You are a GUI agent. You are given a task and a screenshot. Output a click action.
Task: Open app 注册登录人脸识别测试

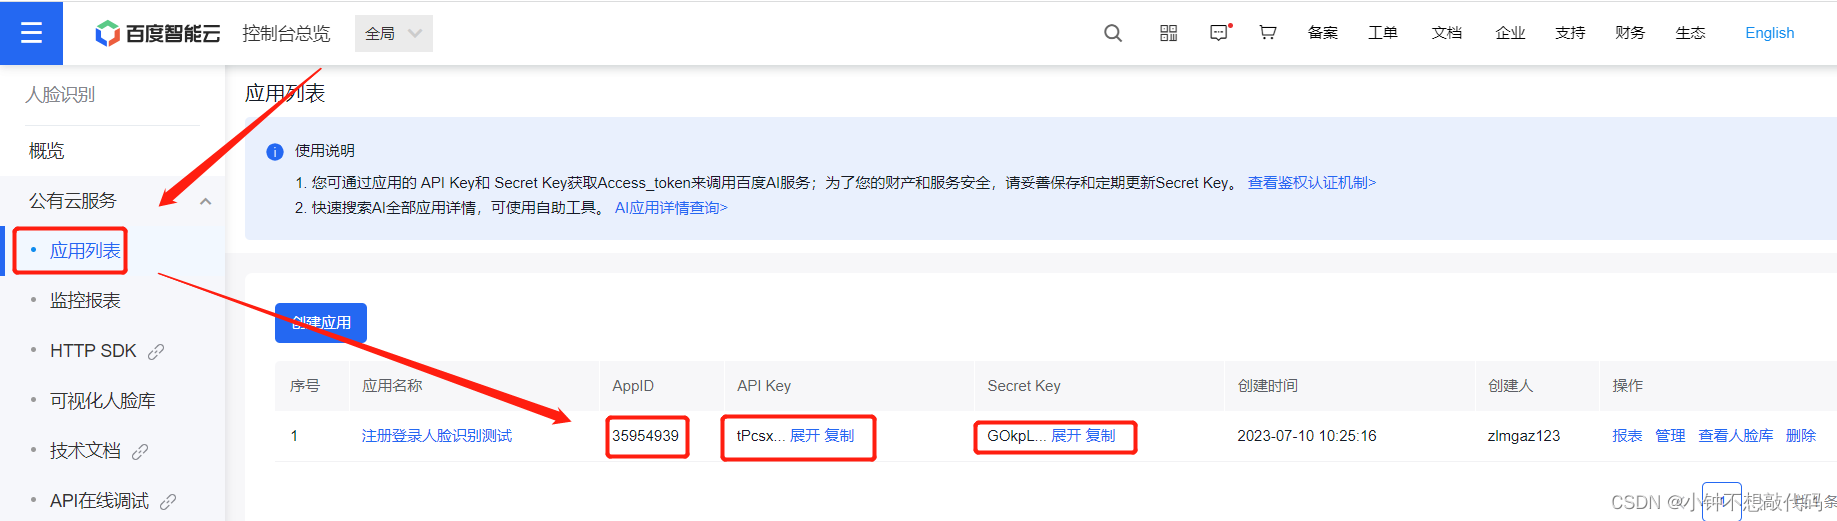437,436
